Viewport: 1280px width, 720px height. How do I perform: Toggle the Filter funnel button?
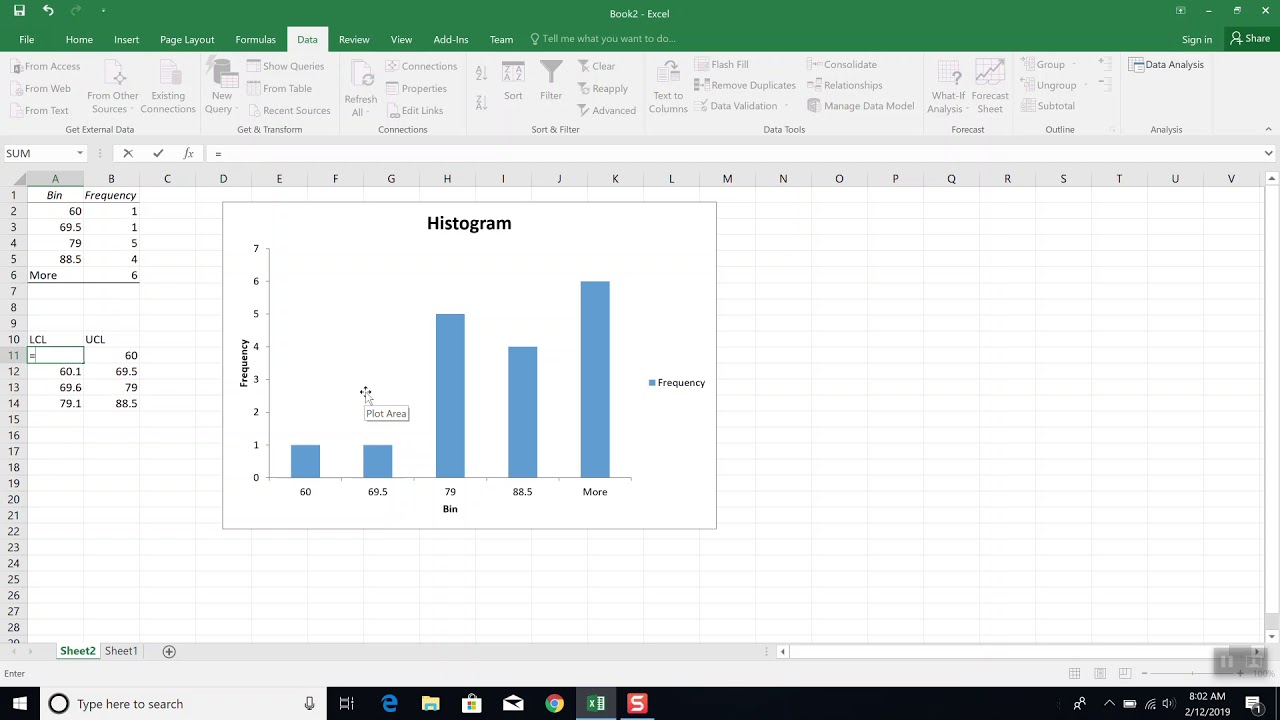(x=551, y=81)
